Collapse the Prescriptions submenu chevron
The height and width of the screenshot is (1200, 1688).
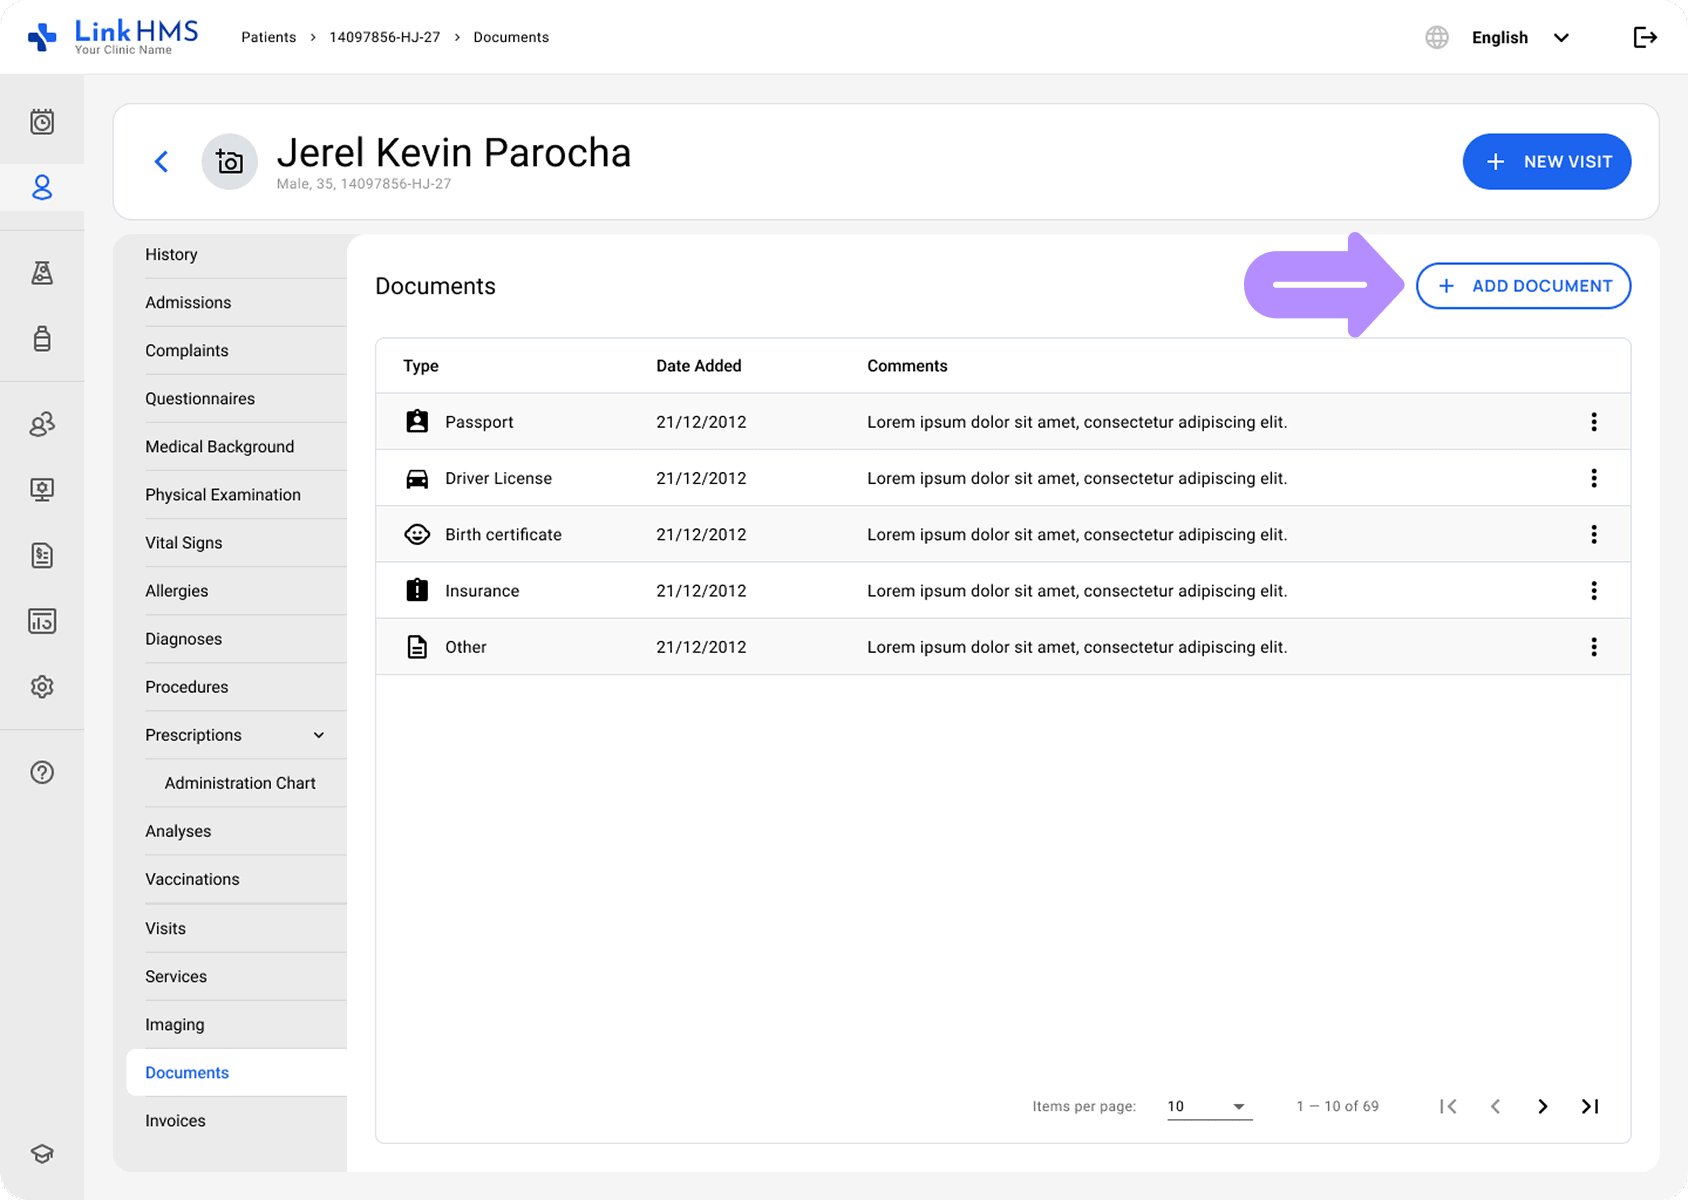(319, 735)
